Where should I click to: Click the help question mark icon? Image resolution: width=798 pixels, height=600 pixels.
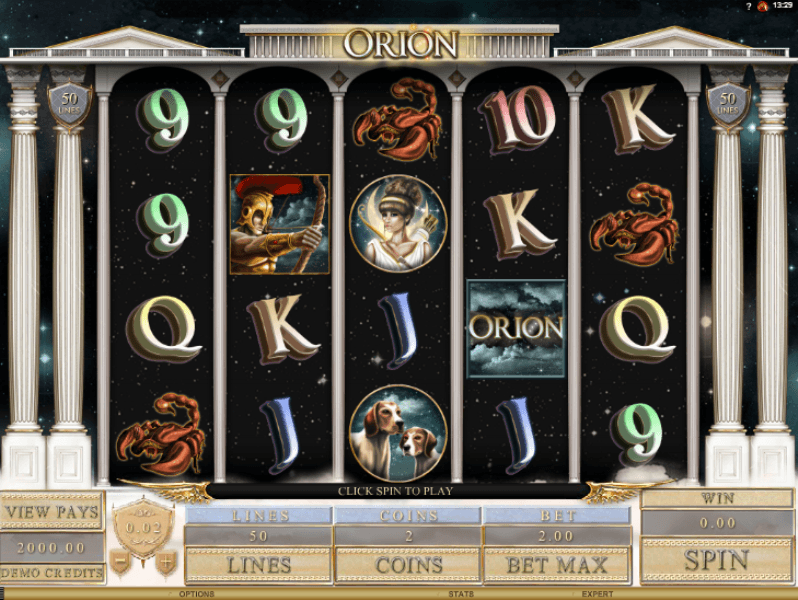click(x=748, y=7)
